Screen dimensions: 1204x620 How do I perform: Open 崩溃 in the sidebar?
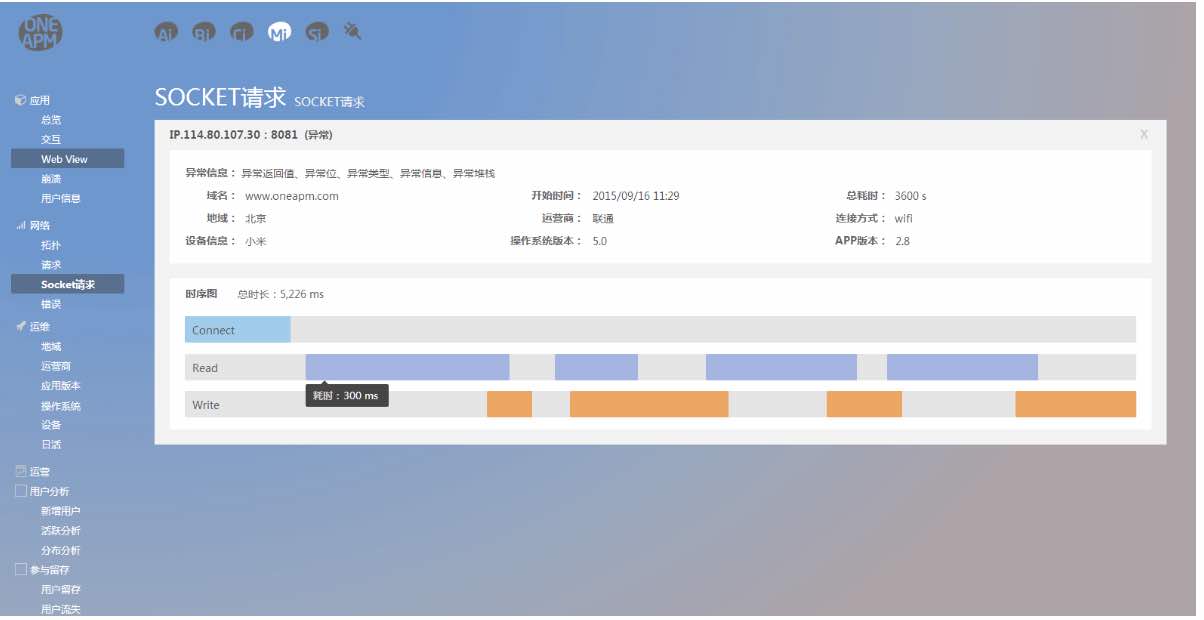pyautogui.click(x=51, y=179)
